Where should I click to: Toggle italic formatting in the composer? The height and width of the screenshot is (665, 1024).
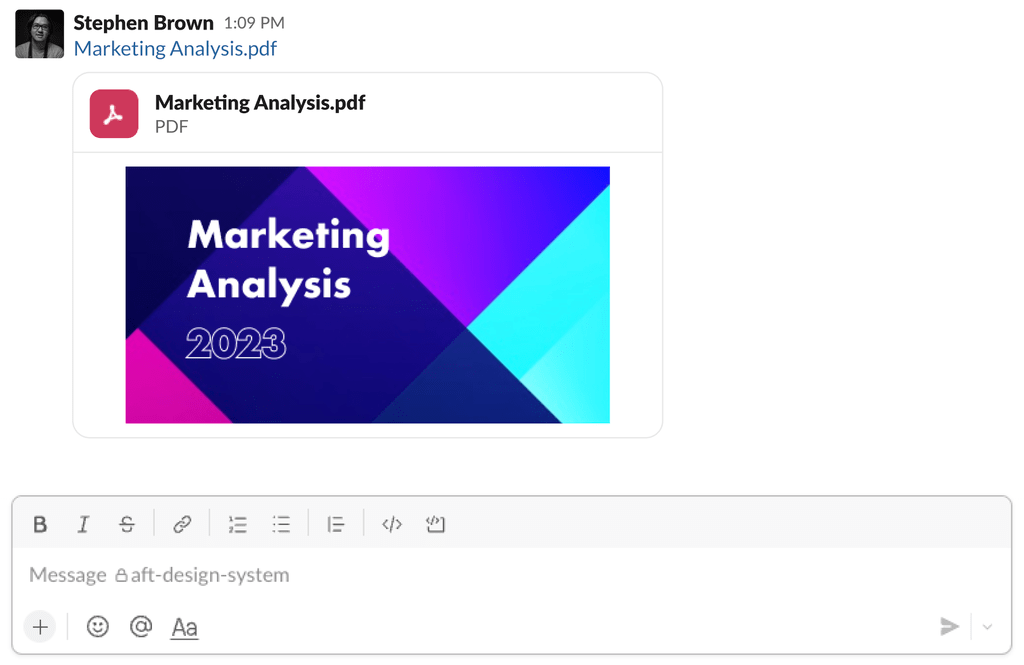coord(84,523)
